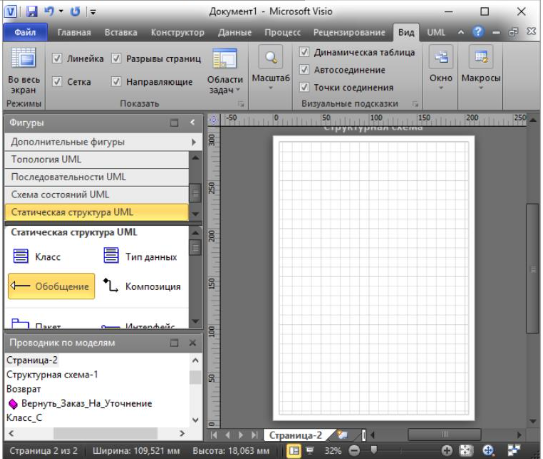The height and width of the screenshot is (459, 543).
Task: Toggle the Сетка grid checkbox
Action: click(x=57, y=82)
